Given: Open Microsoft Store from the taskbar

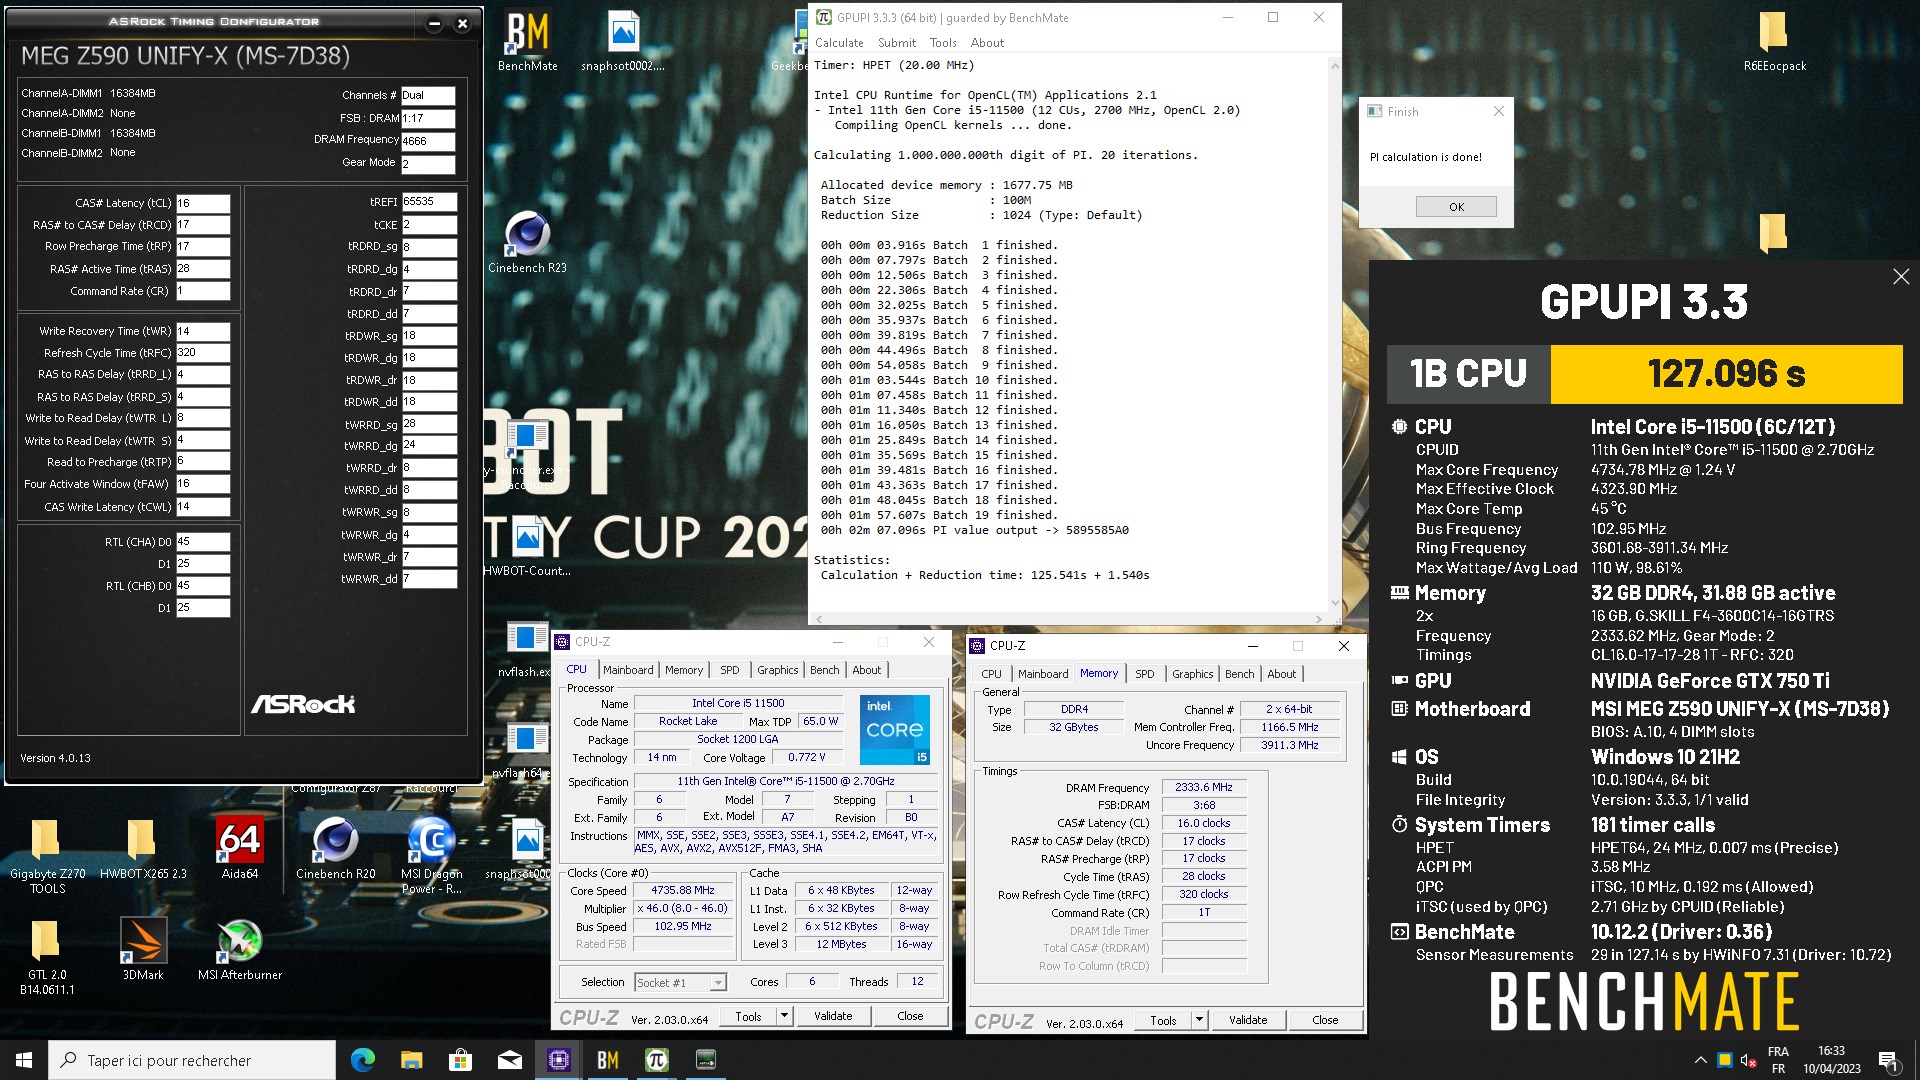Looking at the screenshot, I should point(460,1060).
